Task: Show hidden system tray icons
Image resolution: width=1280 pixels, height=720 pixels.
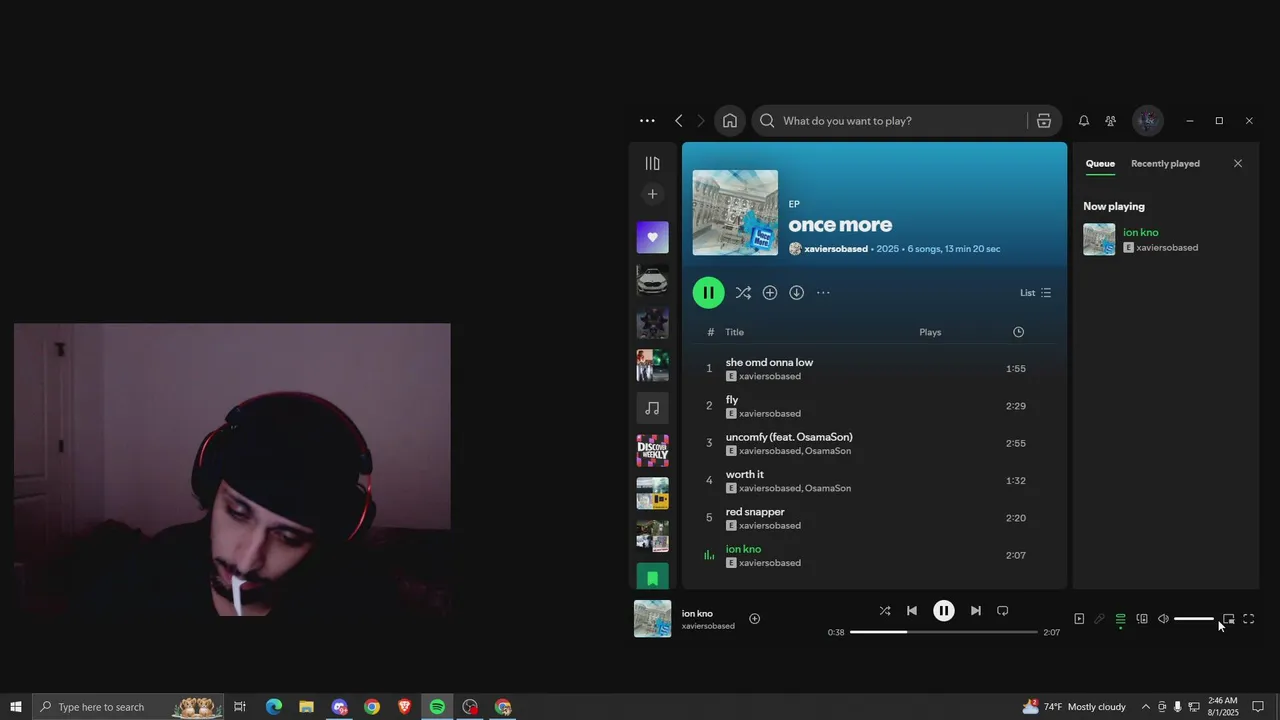Action: pos(1146,707)
